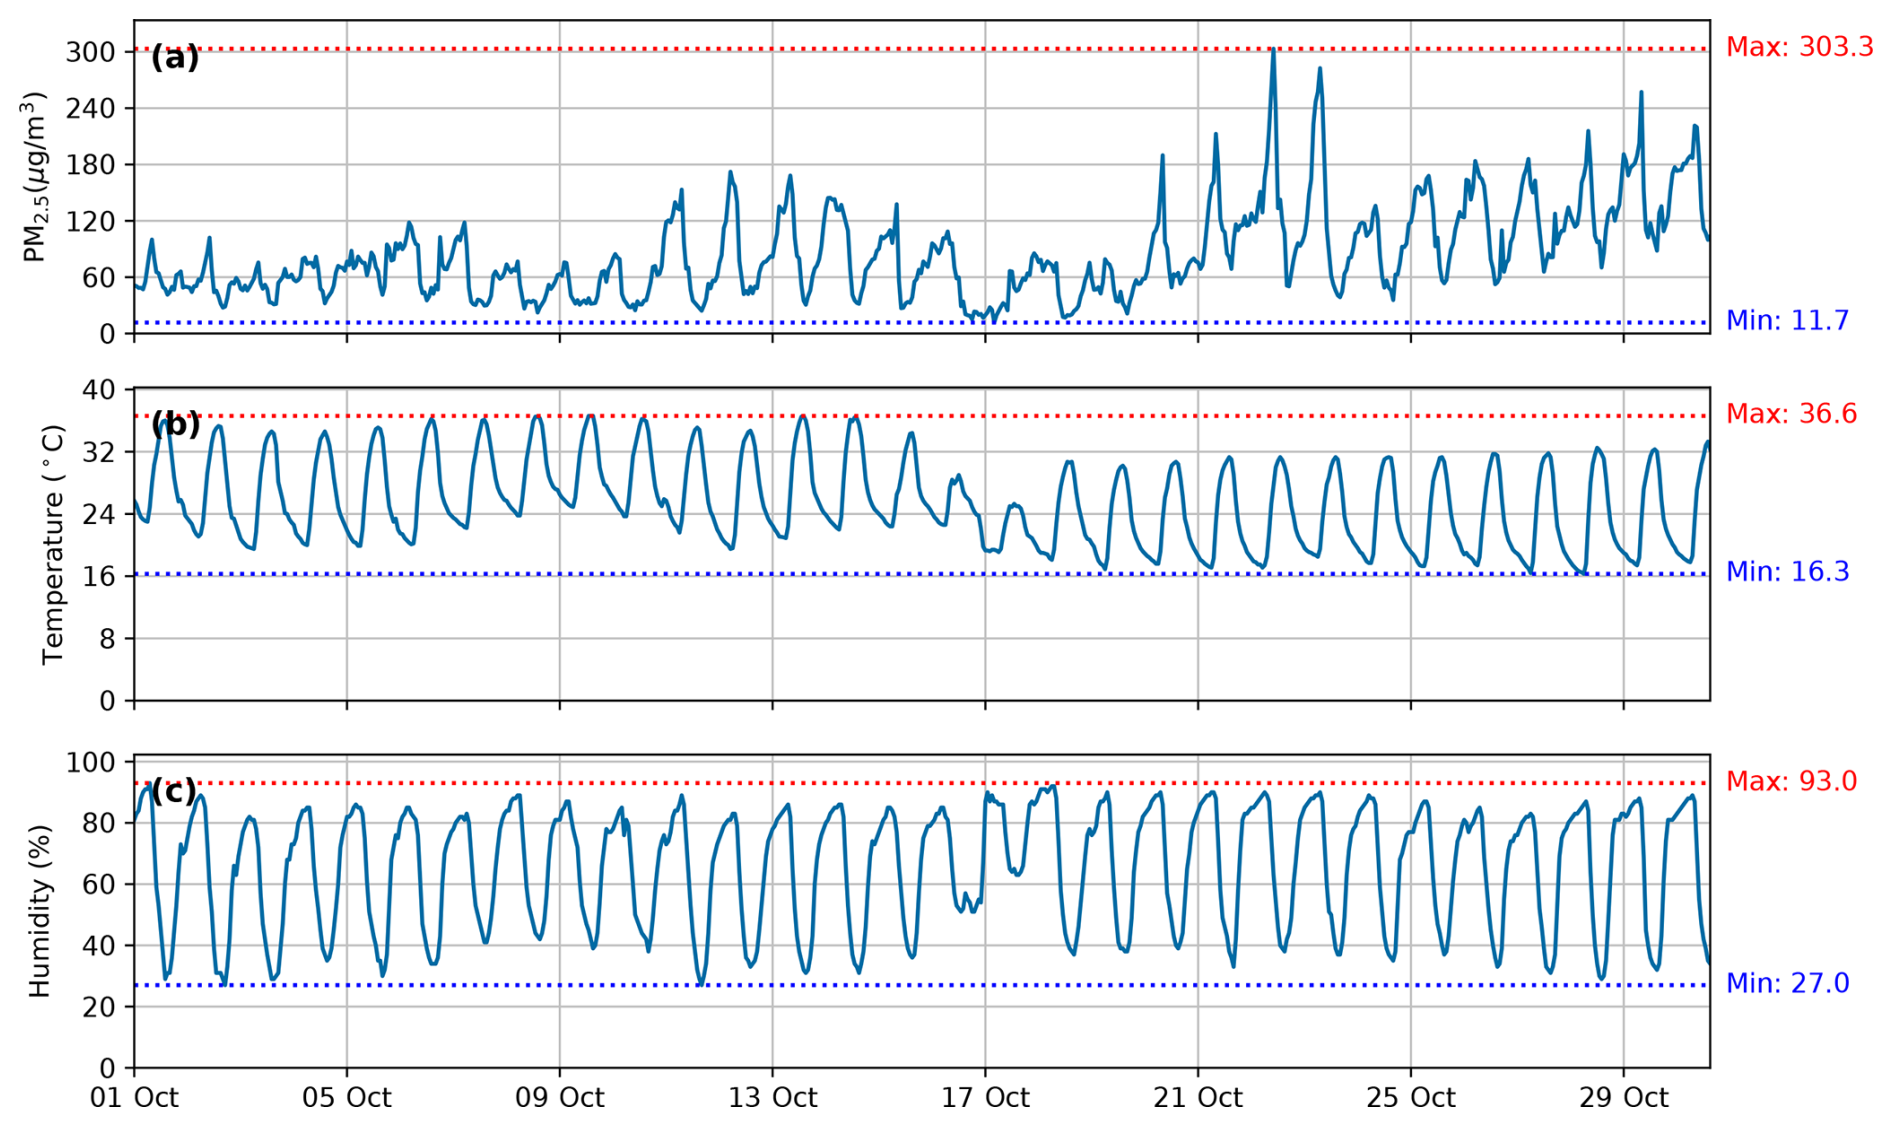Select the 300 tick on PM2.5 axis
This screenshot has height=1126, width=1892.
coord(90,52)
